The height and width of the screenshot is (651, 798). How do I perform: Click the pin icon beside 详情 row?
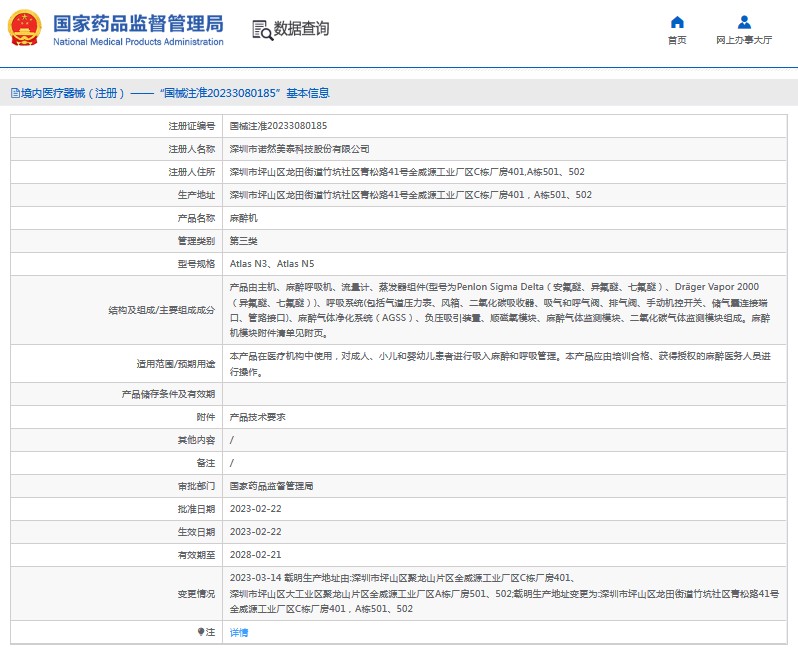tap(201, 632)
